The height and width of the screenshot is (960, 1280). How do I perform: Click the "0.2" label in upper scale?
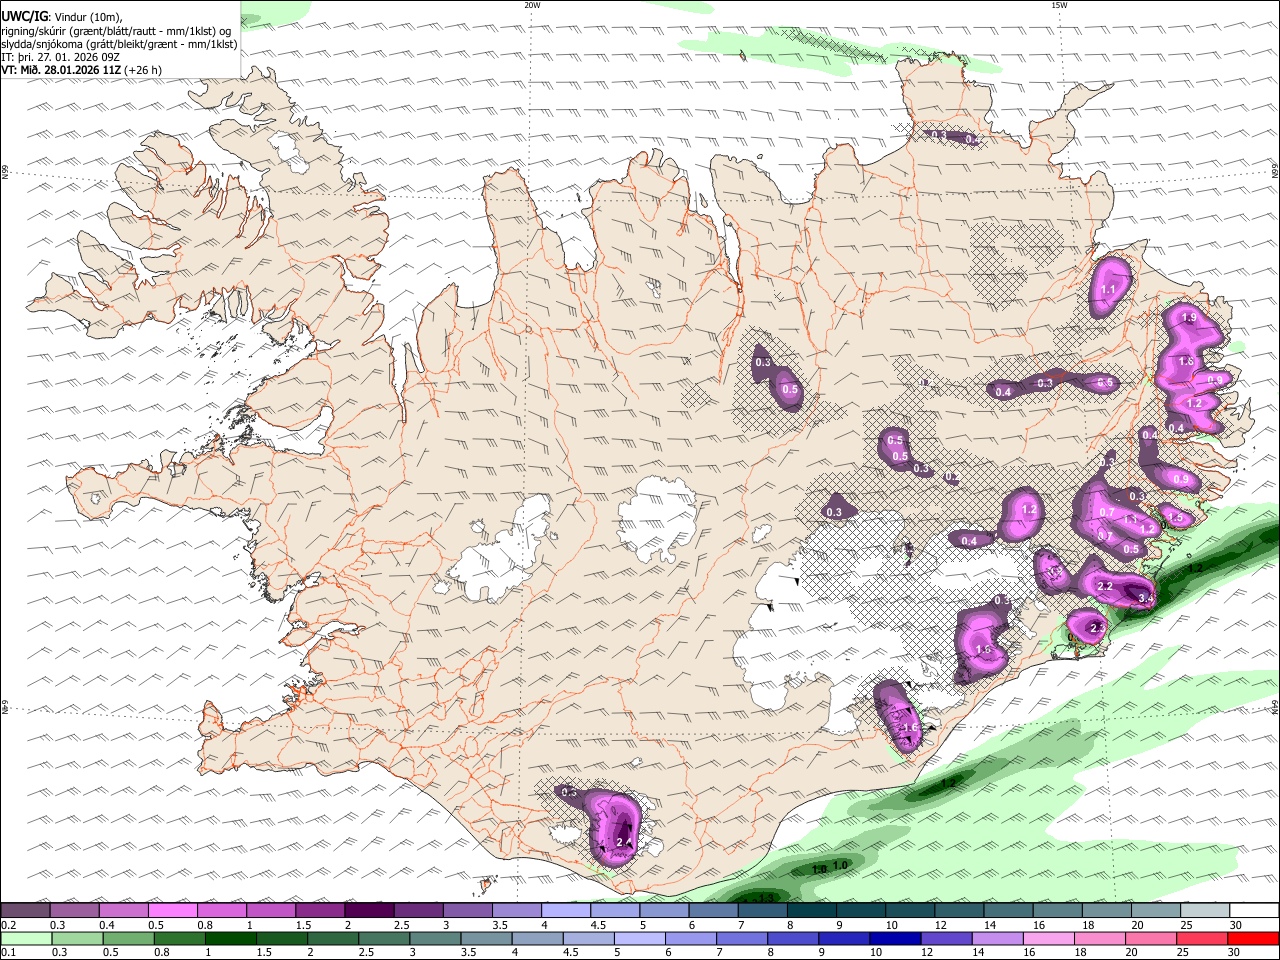click(x=9, y=925)
